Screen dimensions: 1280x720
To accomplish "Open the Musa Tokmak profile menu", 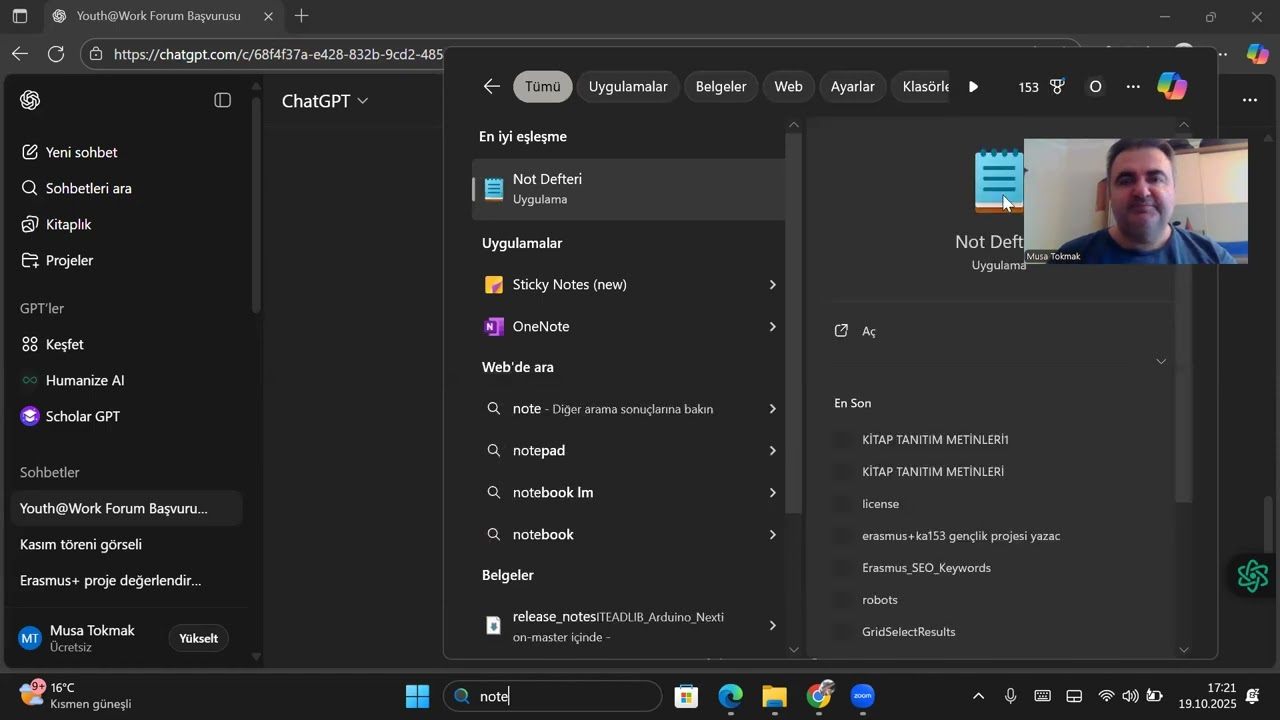I will tap(78, 638).
